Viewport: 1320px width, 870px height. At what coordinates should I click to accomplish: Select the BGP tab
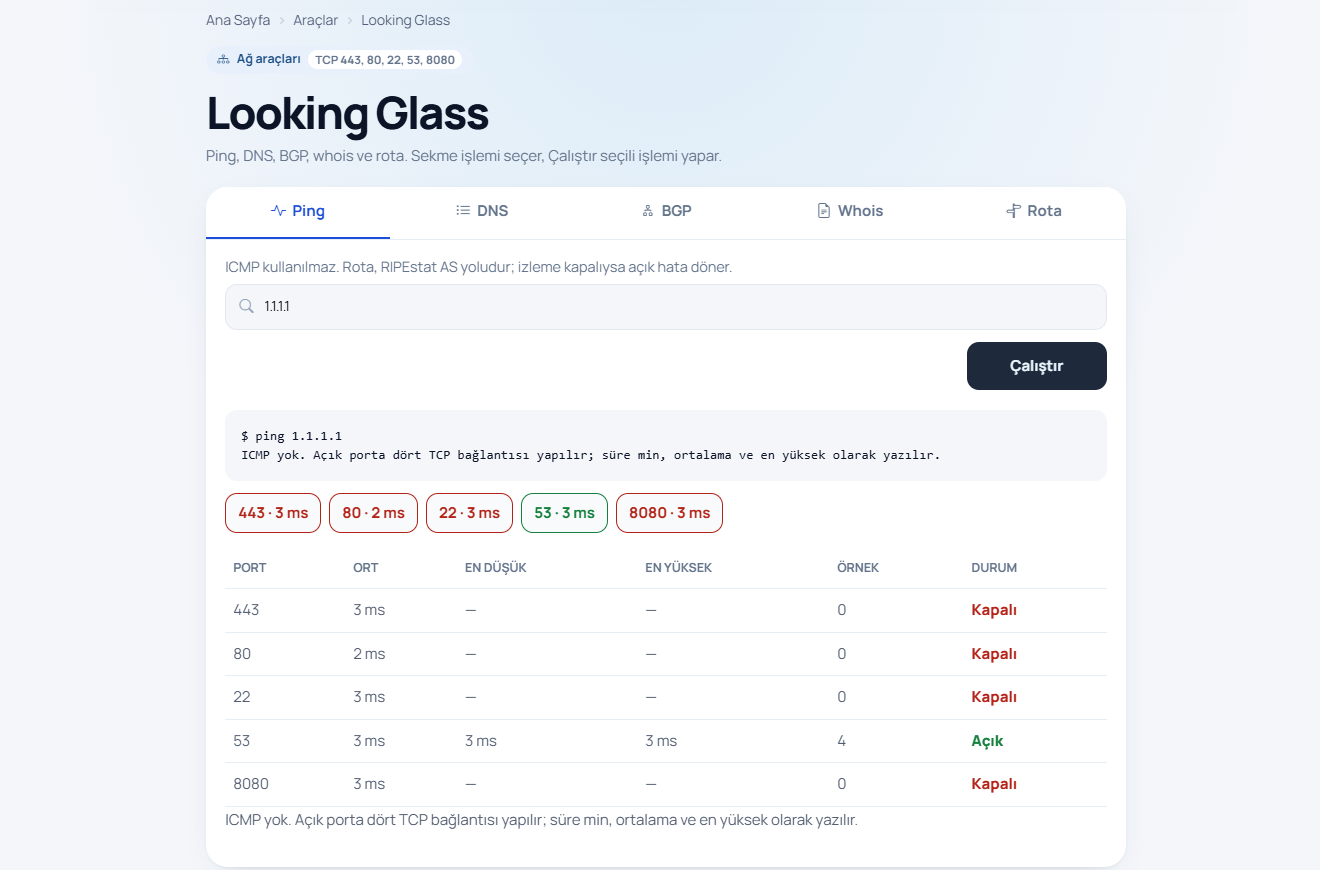coord(666,211)
